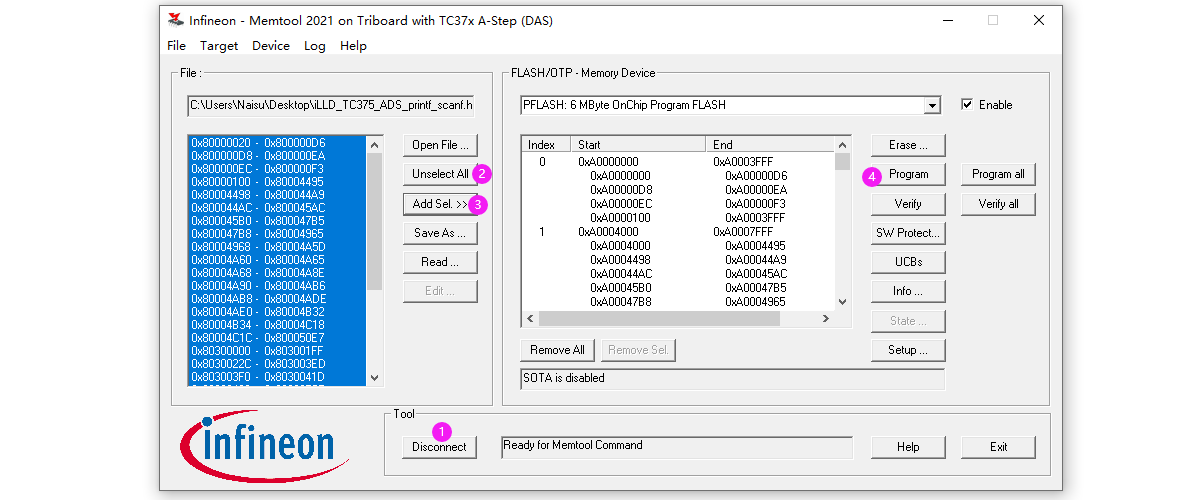Open the UCBs dialog

click(908, 262)
